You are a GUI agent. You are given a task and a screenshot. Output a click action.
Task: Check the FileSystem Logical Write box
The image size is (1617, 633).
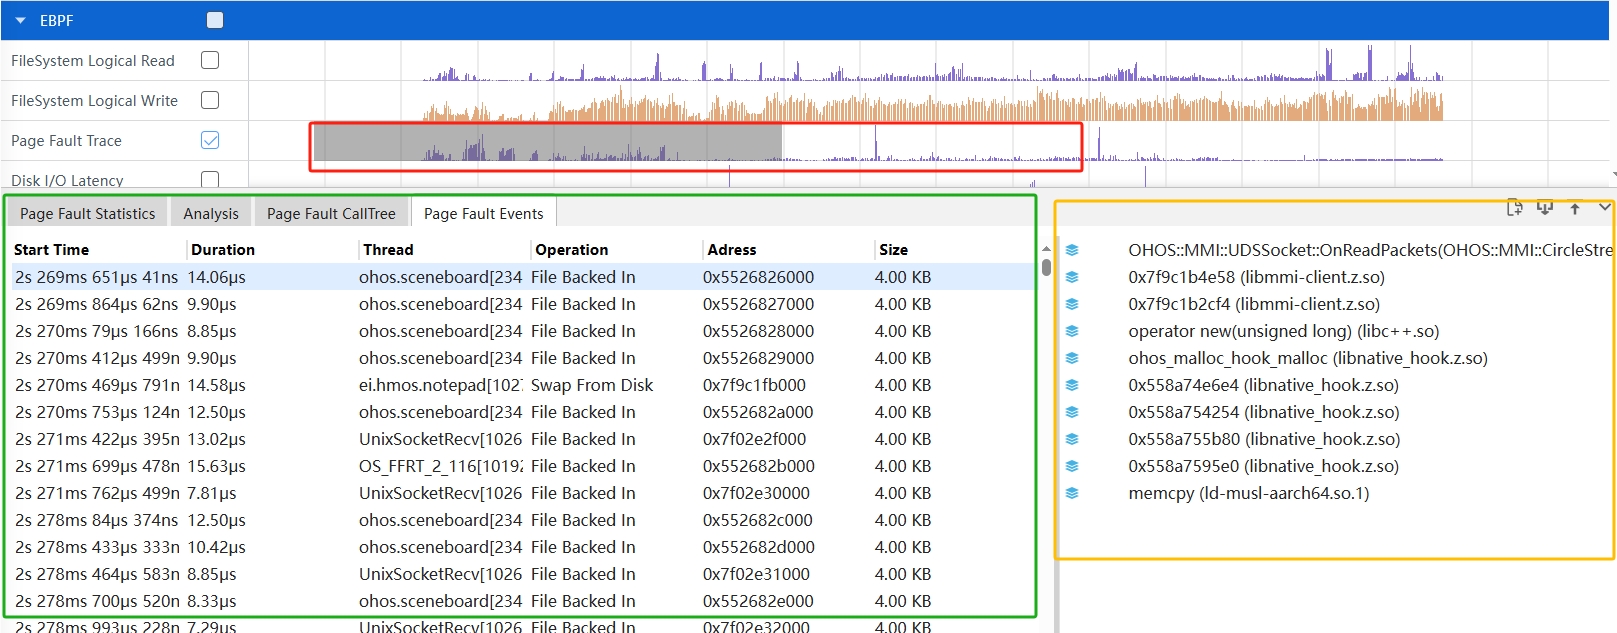pos(210,100)
